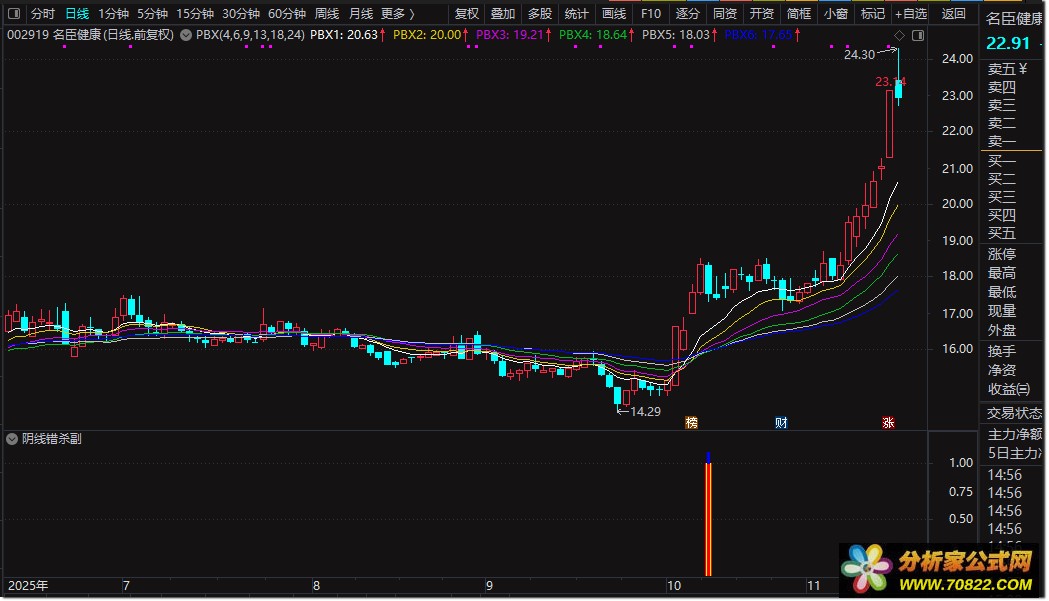Click the 开资 toolbar button
The width and height of the screenshot is (1049, 601).
click(761, 13)
